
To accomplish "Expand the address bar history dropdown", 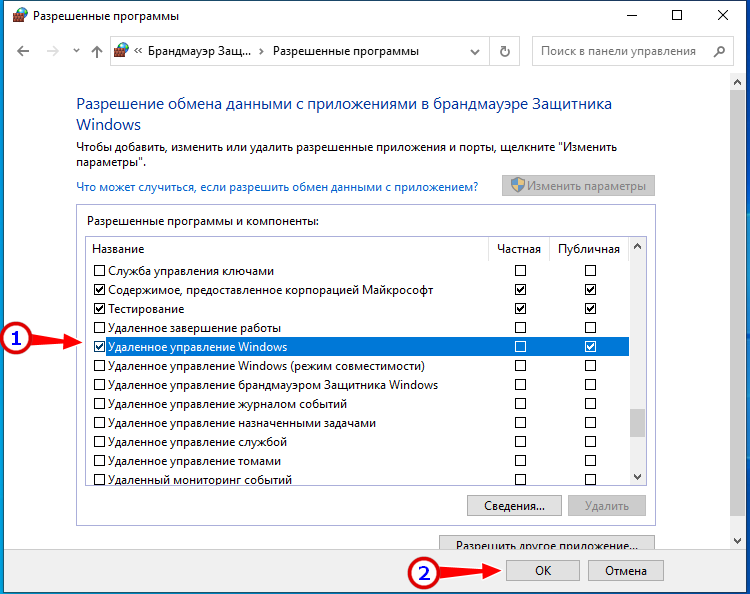I will (474, 51).
